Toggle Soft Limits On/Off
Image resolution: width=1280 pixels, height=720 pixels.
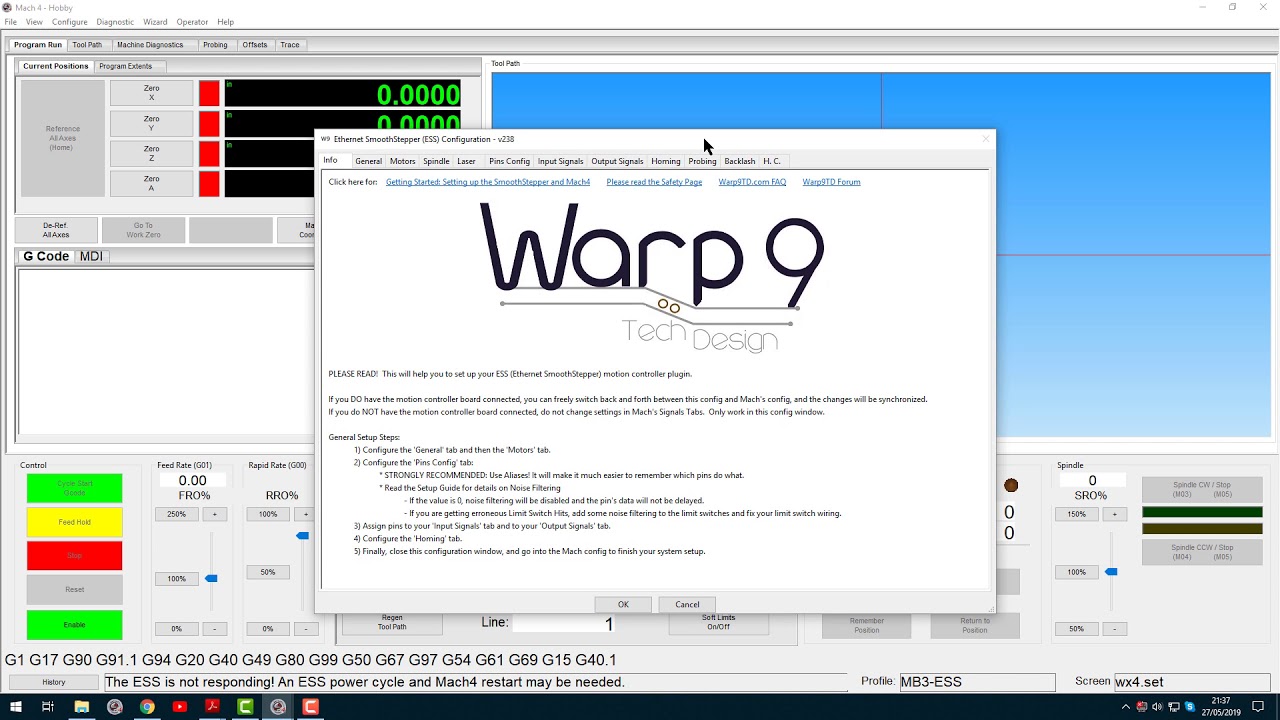coord(718,622)
